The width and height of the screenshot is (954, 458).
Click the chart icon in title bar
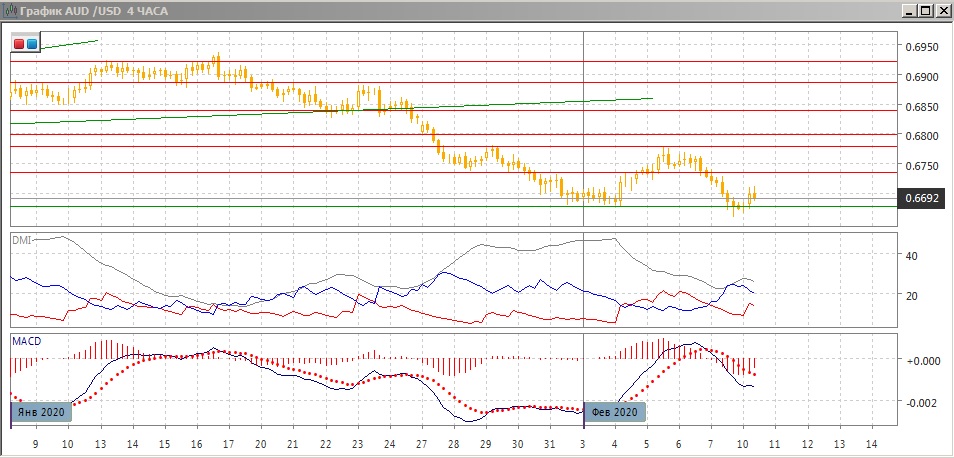pos(10,10)
